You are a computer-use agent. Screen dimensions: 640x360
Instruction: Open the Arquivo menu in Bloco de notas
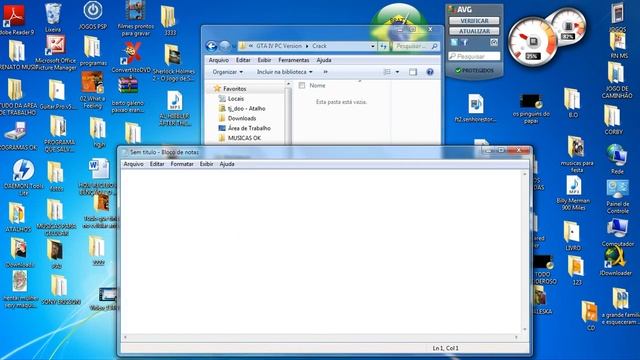tap(133, 164)
